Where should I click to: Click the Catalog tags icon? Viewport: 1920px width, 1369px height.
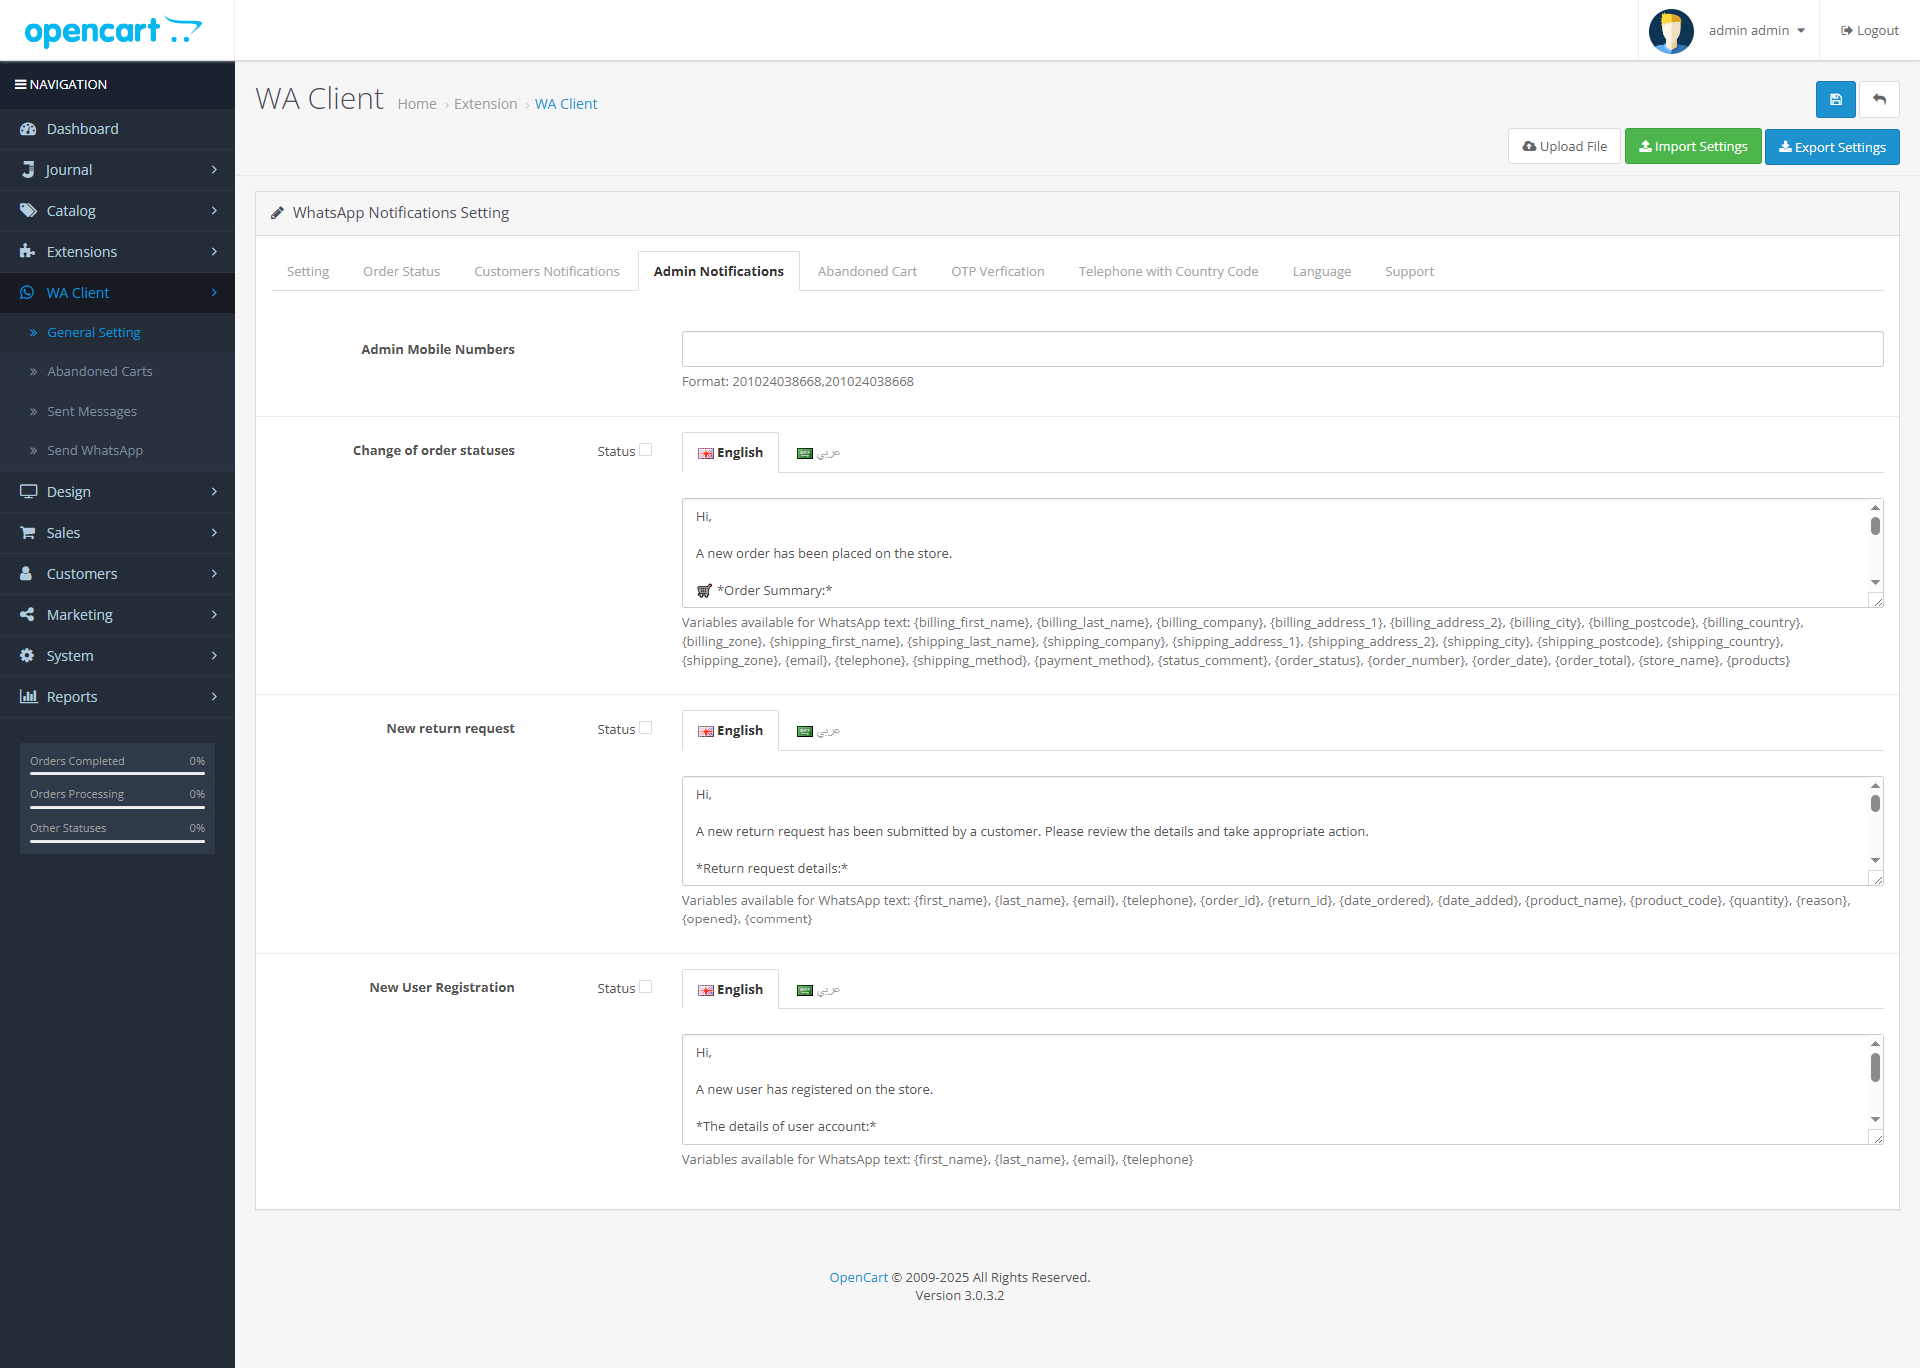(28, 211)
